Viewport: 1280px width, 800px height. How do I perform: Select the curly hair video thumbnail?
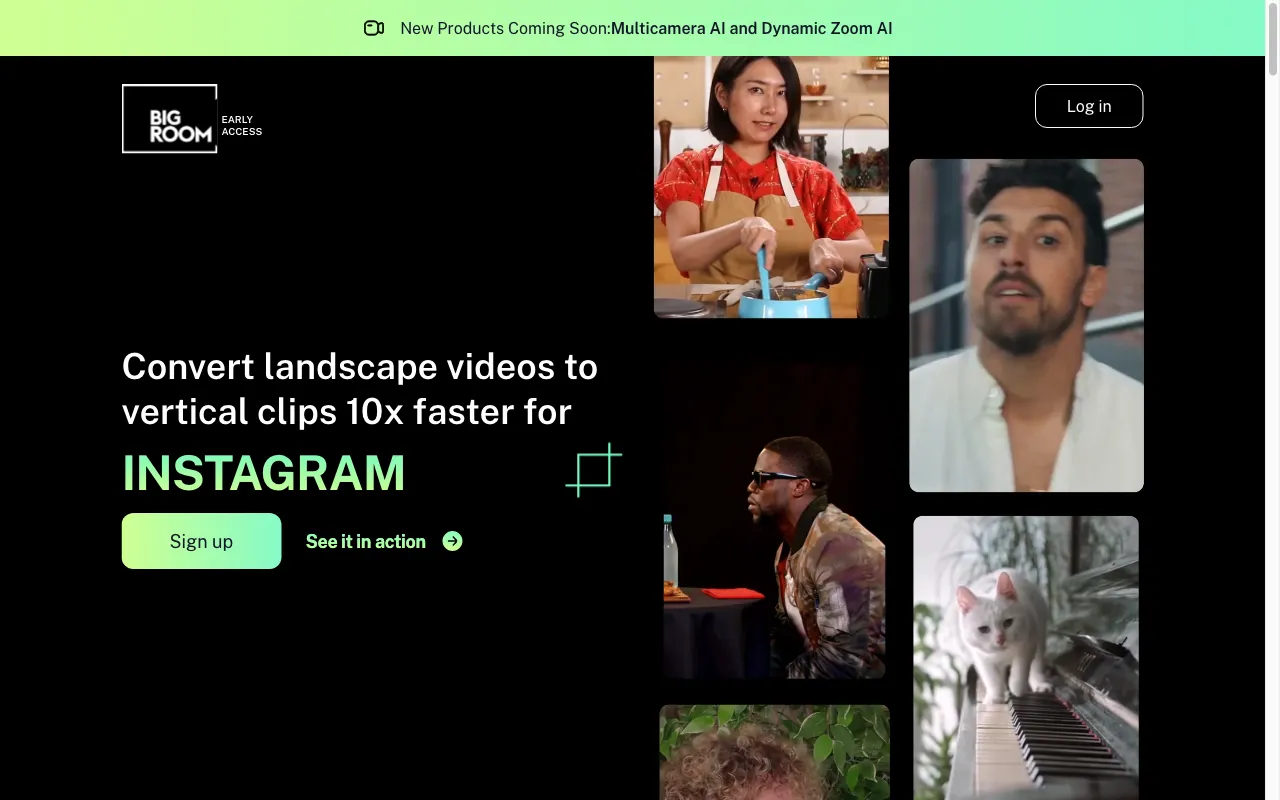774,752
